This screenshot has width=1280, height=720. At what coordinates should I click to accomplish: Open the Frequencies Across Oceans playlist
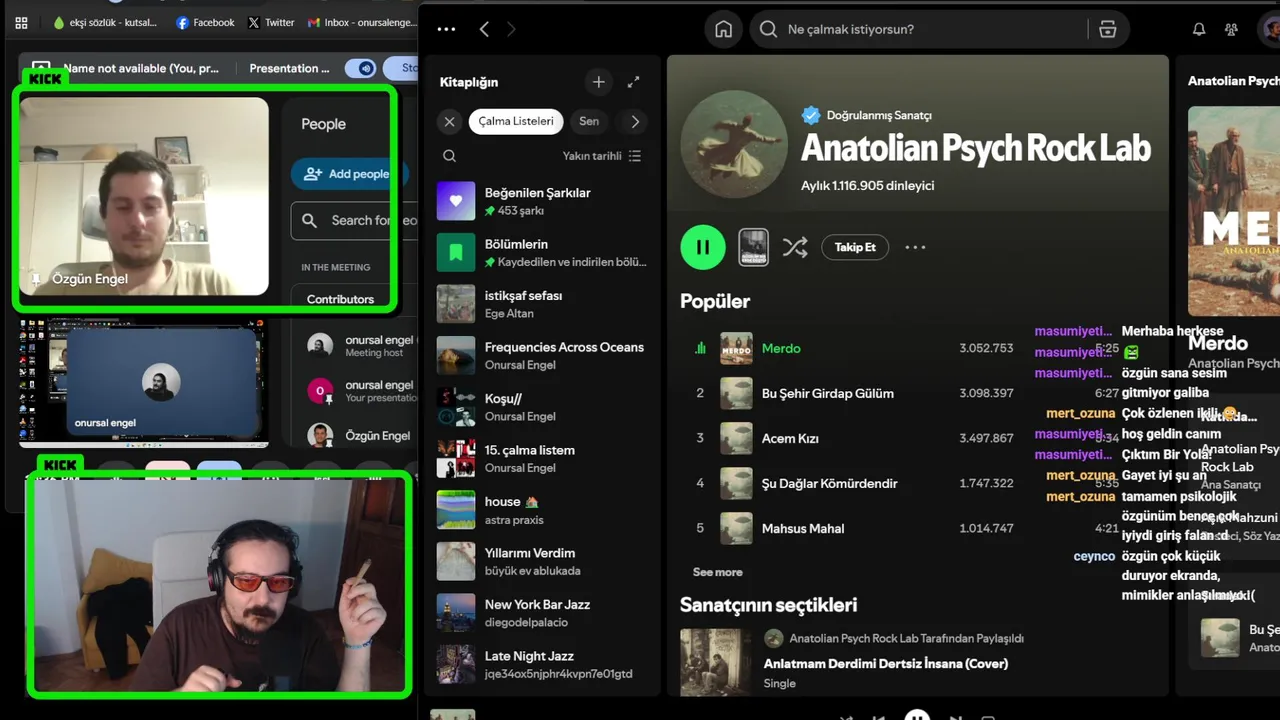(542, 356)
